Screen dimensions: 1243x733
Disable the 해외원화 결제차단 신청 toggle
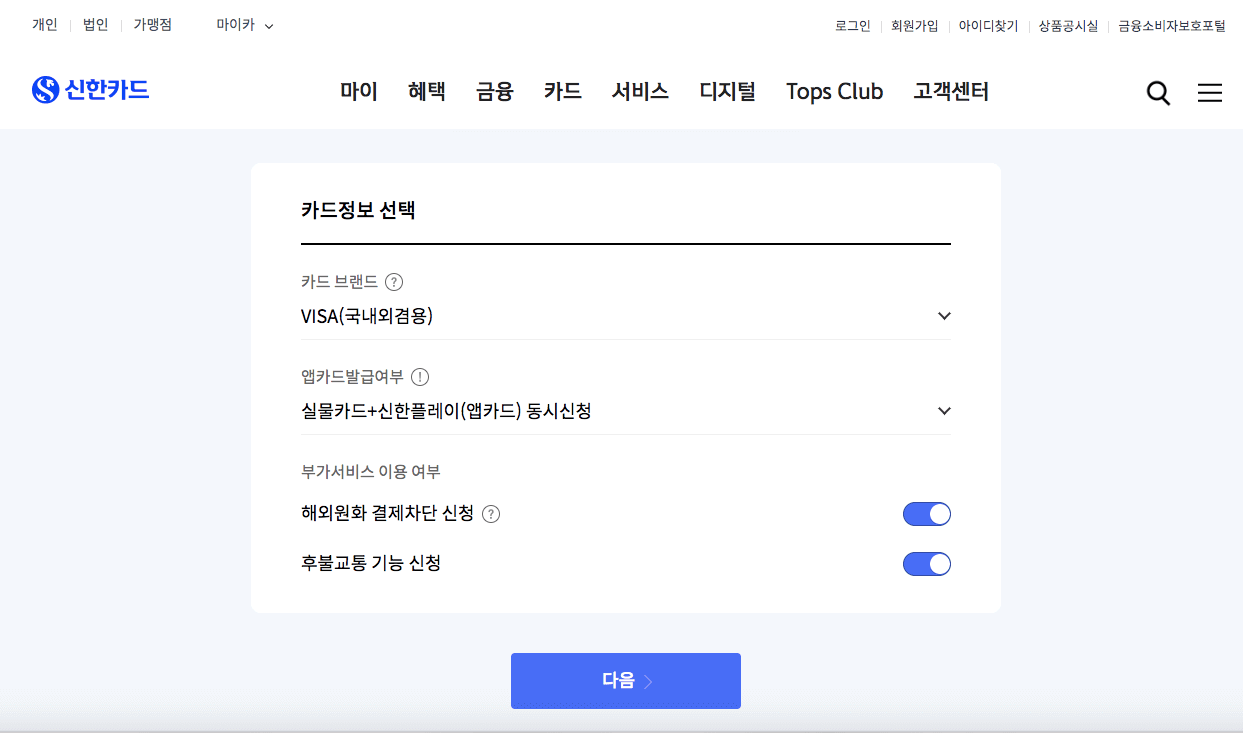(926, 513)
